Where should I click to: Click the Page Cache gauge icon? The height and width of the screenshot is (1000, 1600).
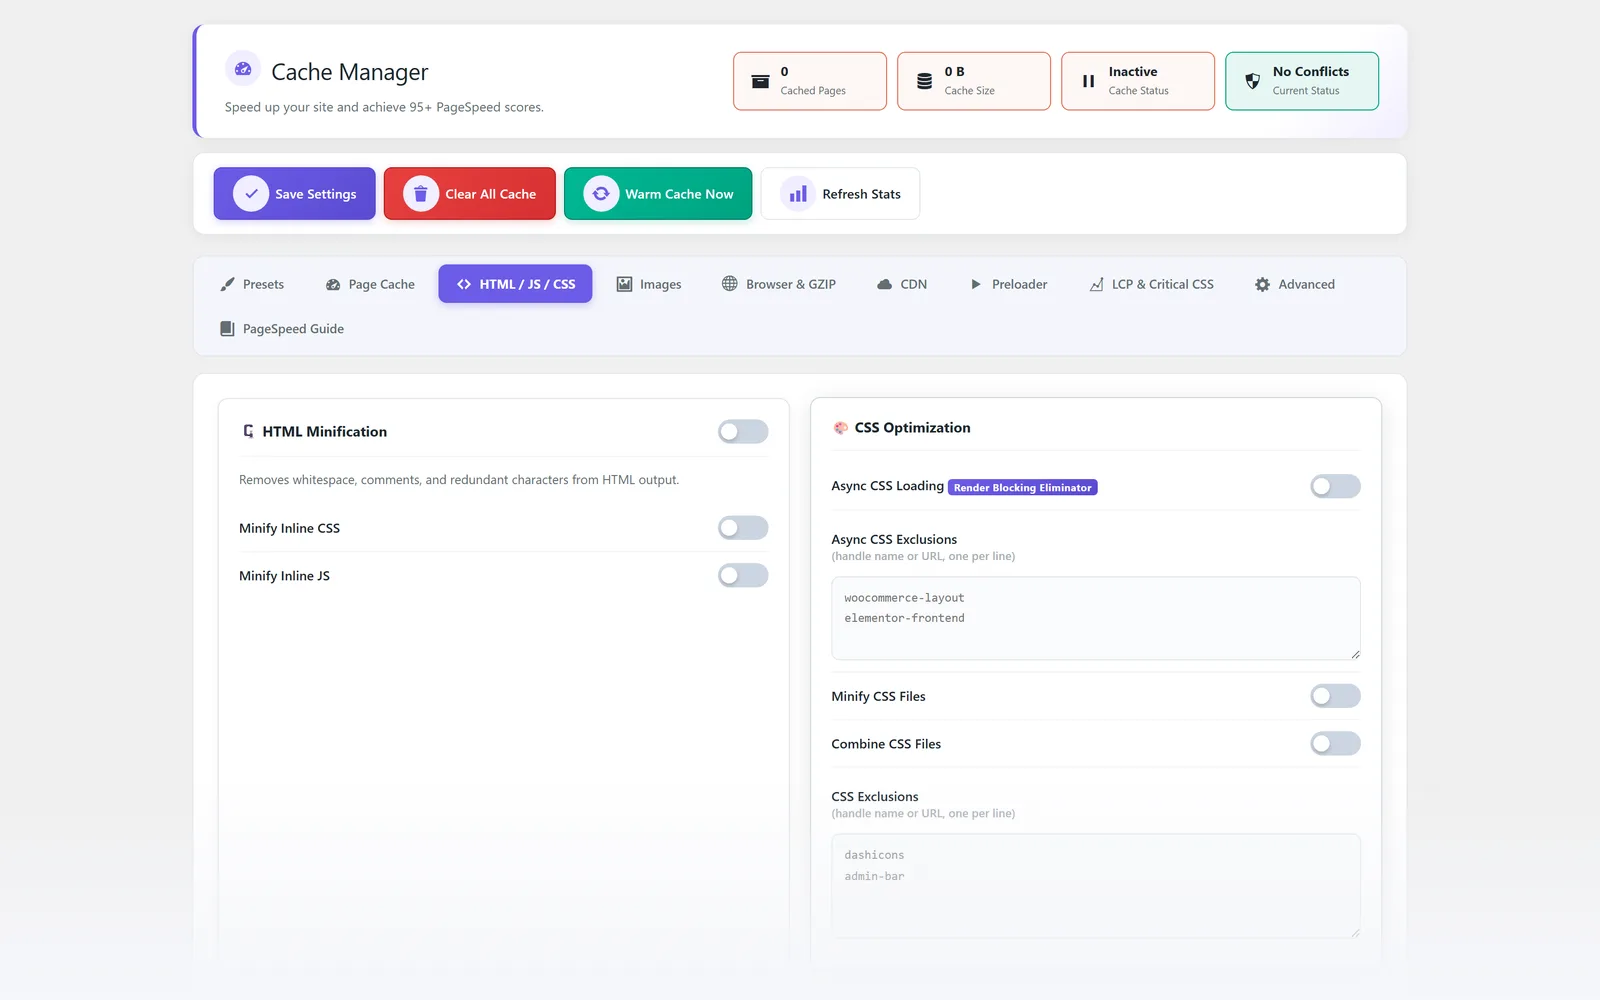(333, 285)
